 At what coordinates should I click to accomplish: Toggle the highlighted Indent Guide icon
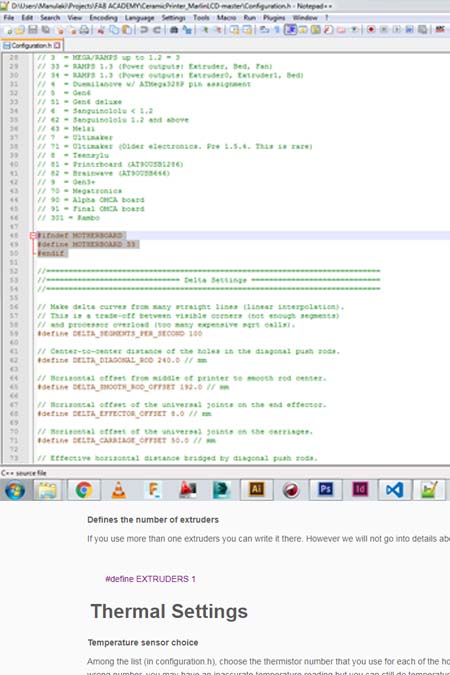click(x=290, y=30)
